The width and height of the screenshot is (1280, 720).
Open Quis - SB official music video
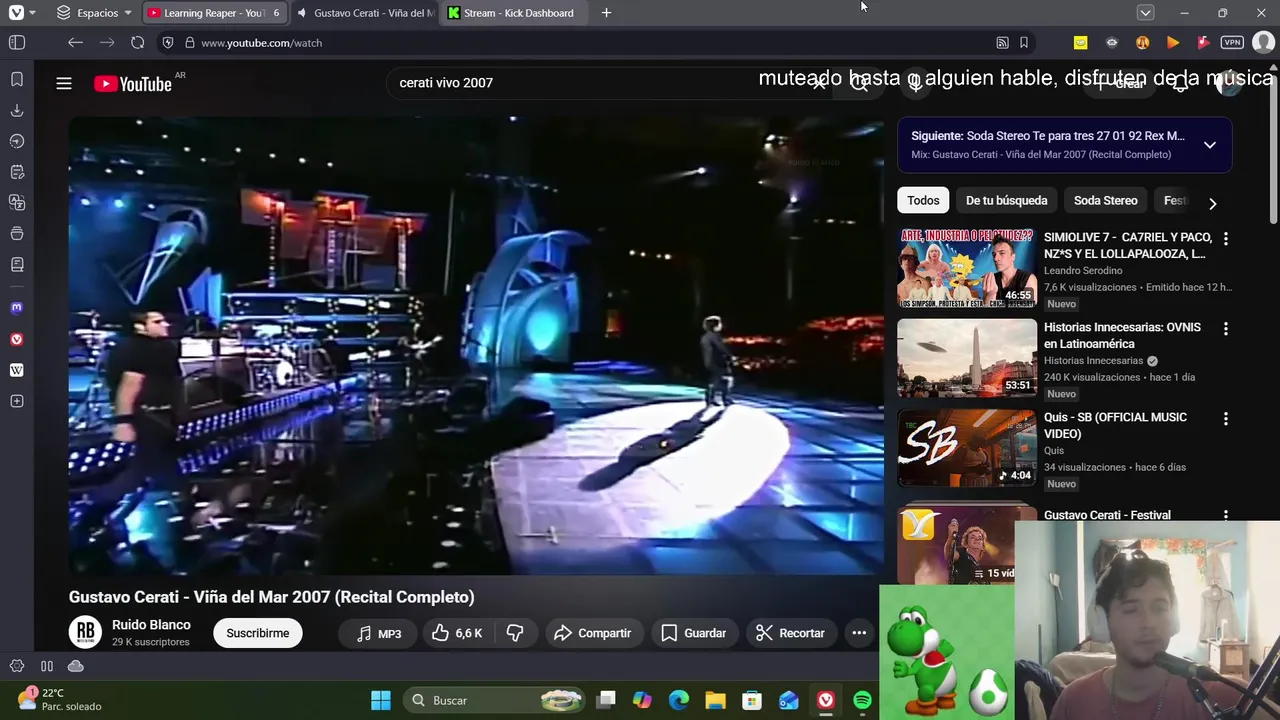pyautogui.click(x=967, y=448)
